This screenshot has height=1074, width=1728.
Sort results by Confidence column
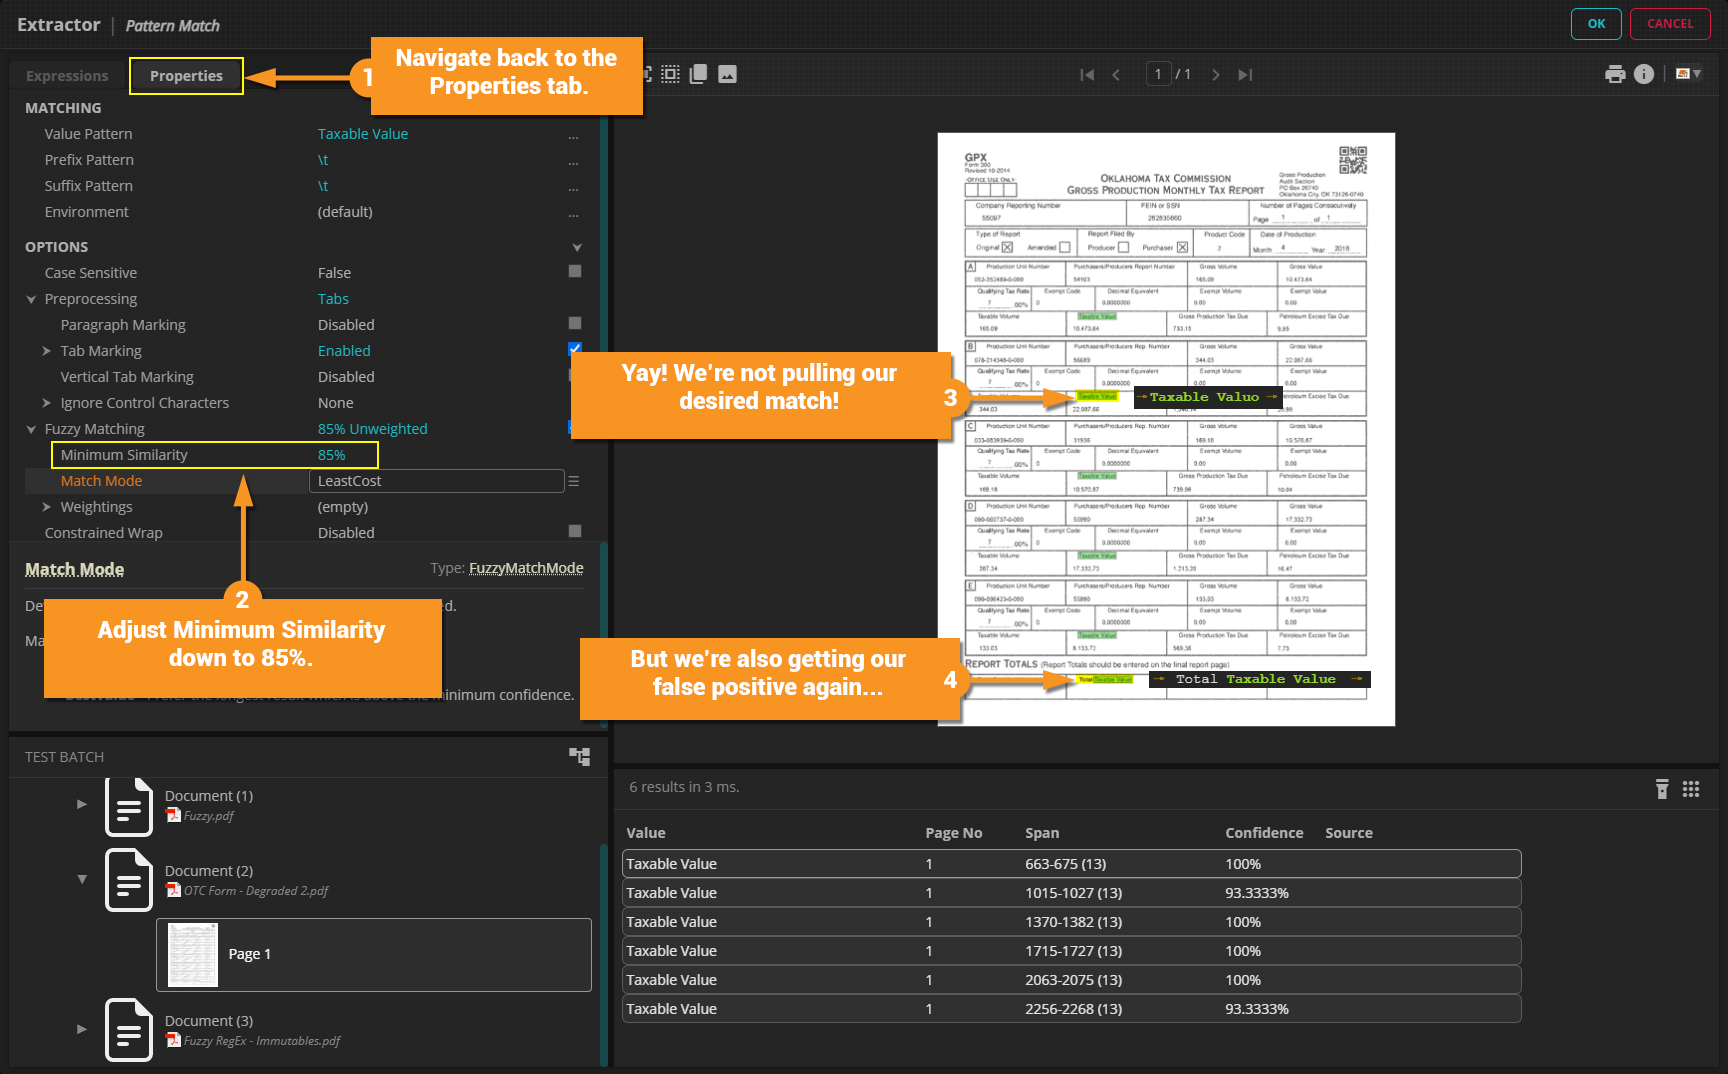(1264, 833)
